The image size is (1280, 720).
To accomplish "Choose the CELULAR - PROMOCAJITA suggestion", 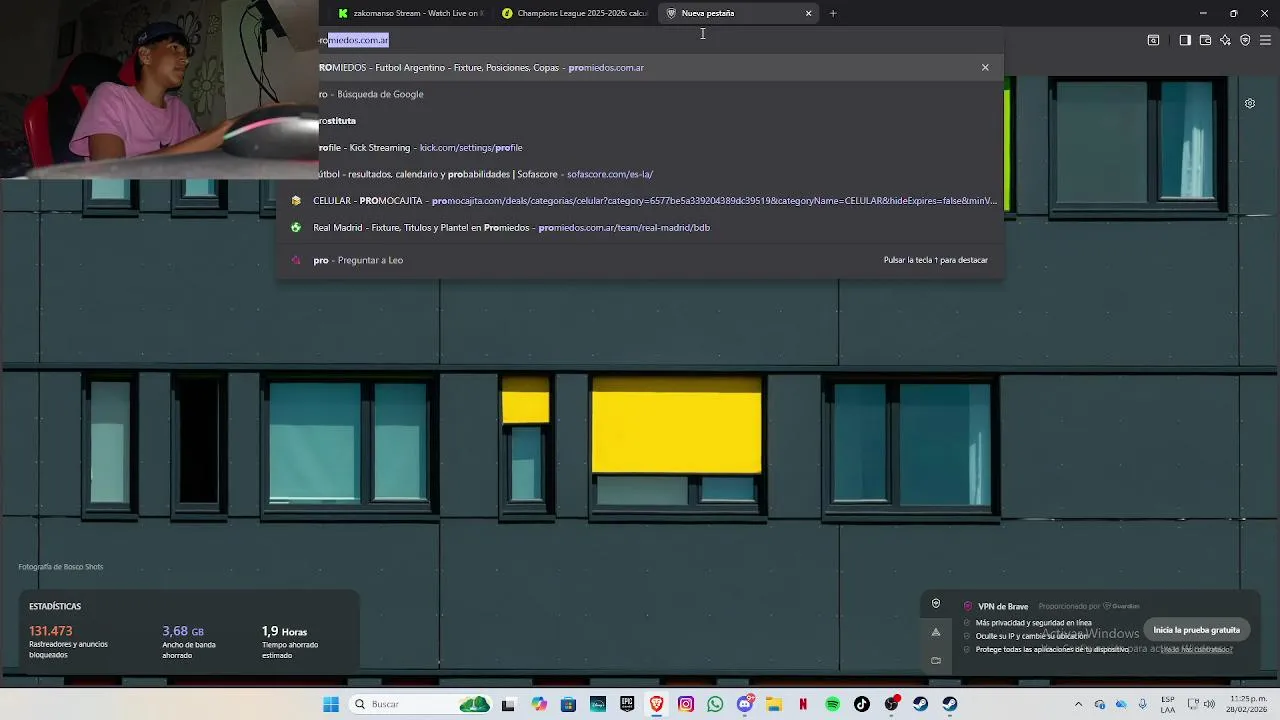I will pos(640,200).
